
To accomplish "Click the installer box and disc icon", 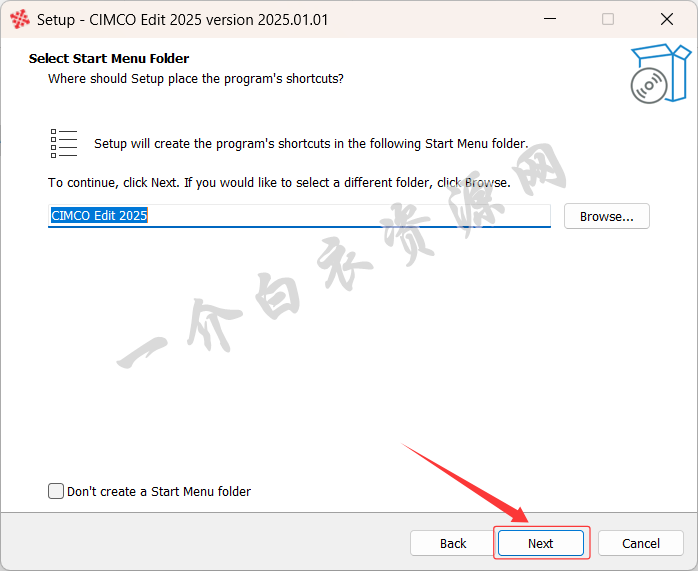I will [x=661, y=73].
